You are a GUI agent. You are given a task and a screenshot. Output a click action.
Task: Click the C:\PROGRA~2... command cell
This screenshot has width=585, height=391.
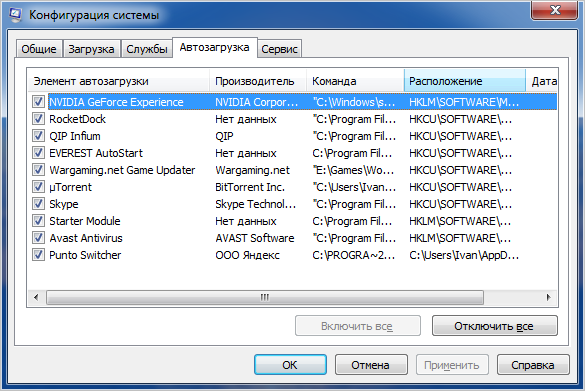(354, 255)
